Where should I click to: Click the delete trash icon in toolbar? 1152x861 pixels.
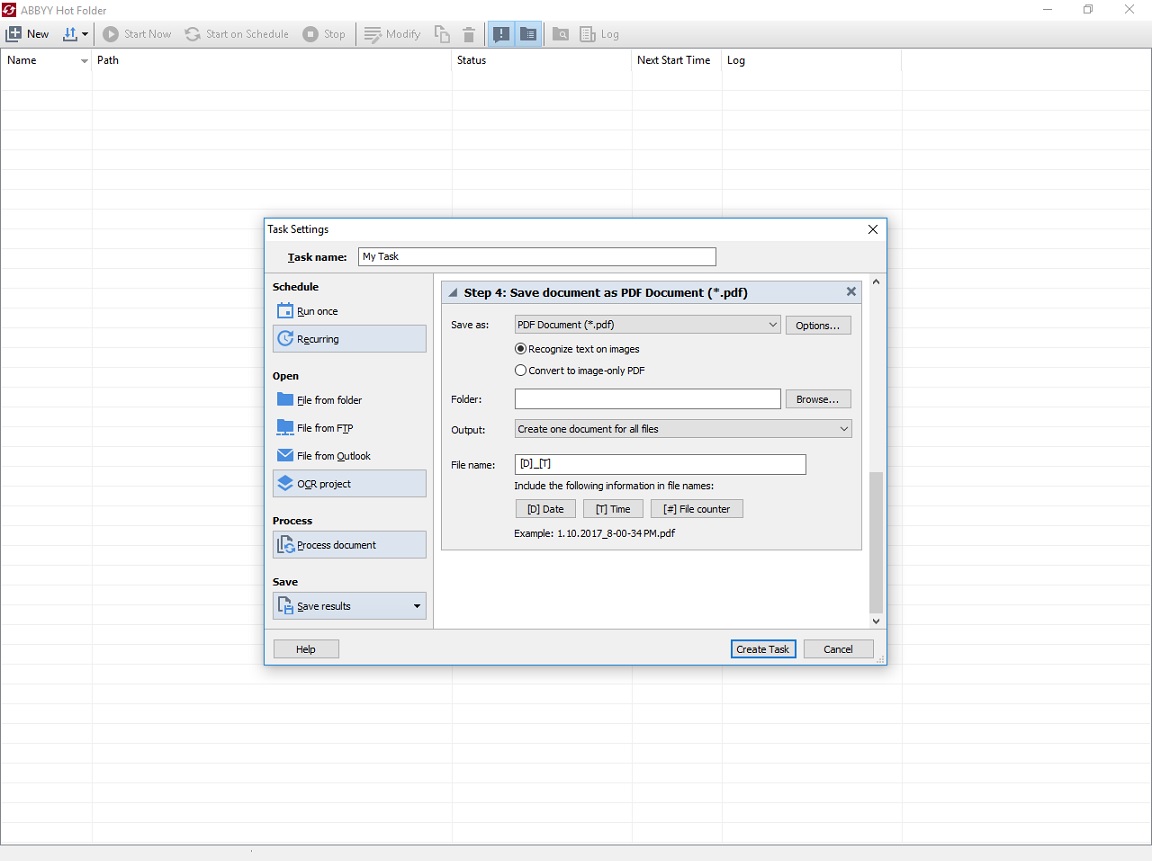coord(468,34)
